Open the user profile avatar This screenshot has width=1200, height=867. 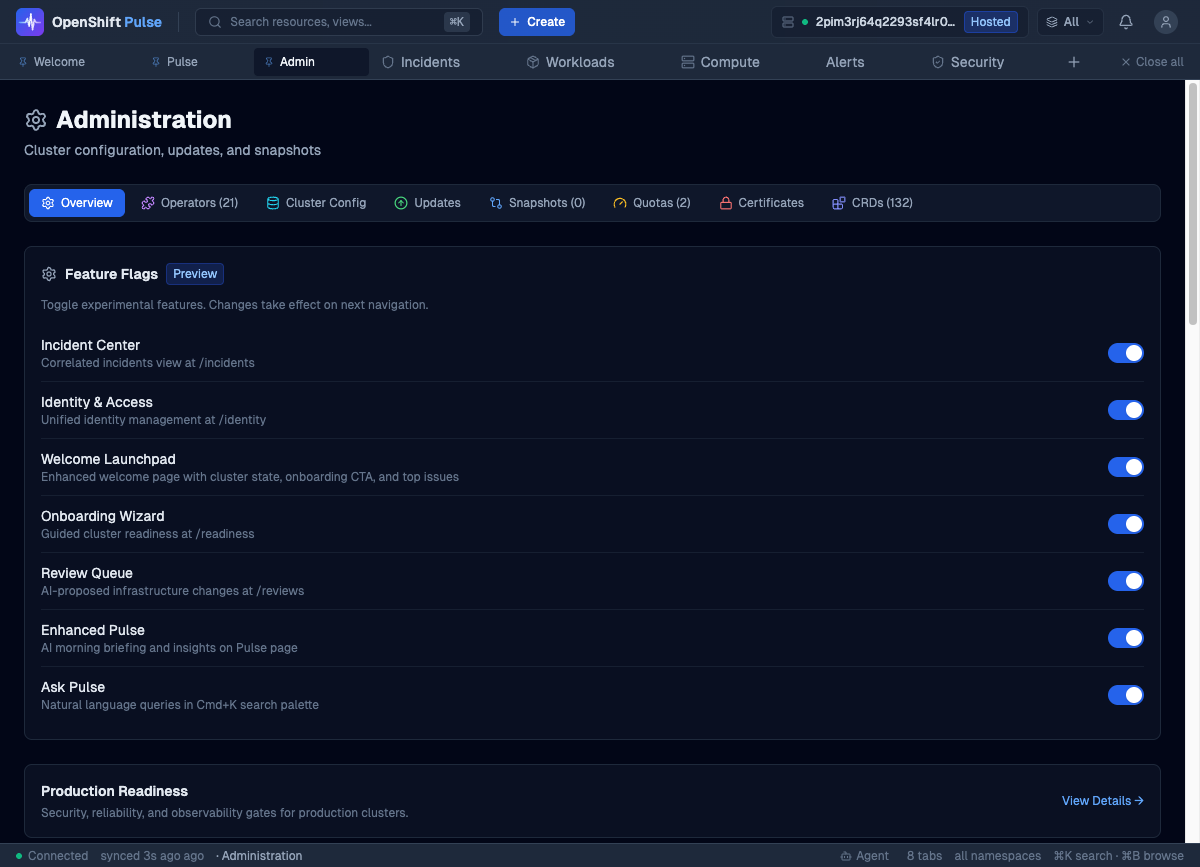pyautogui.click(x=1165, y=22)
